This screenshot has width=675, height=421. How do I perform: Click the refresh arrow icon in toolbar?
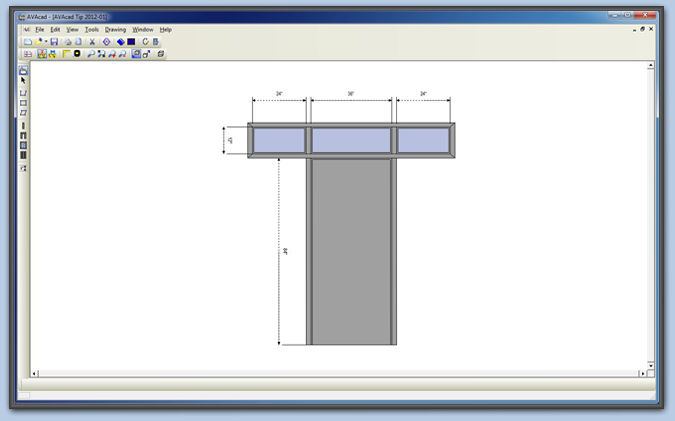[x=145, y=42]
